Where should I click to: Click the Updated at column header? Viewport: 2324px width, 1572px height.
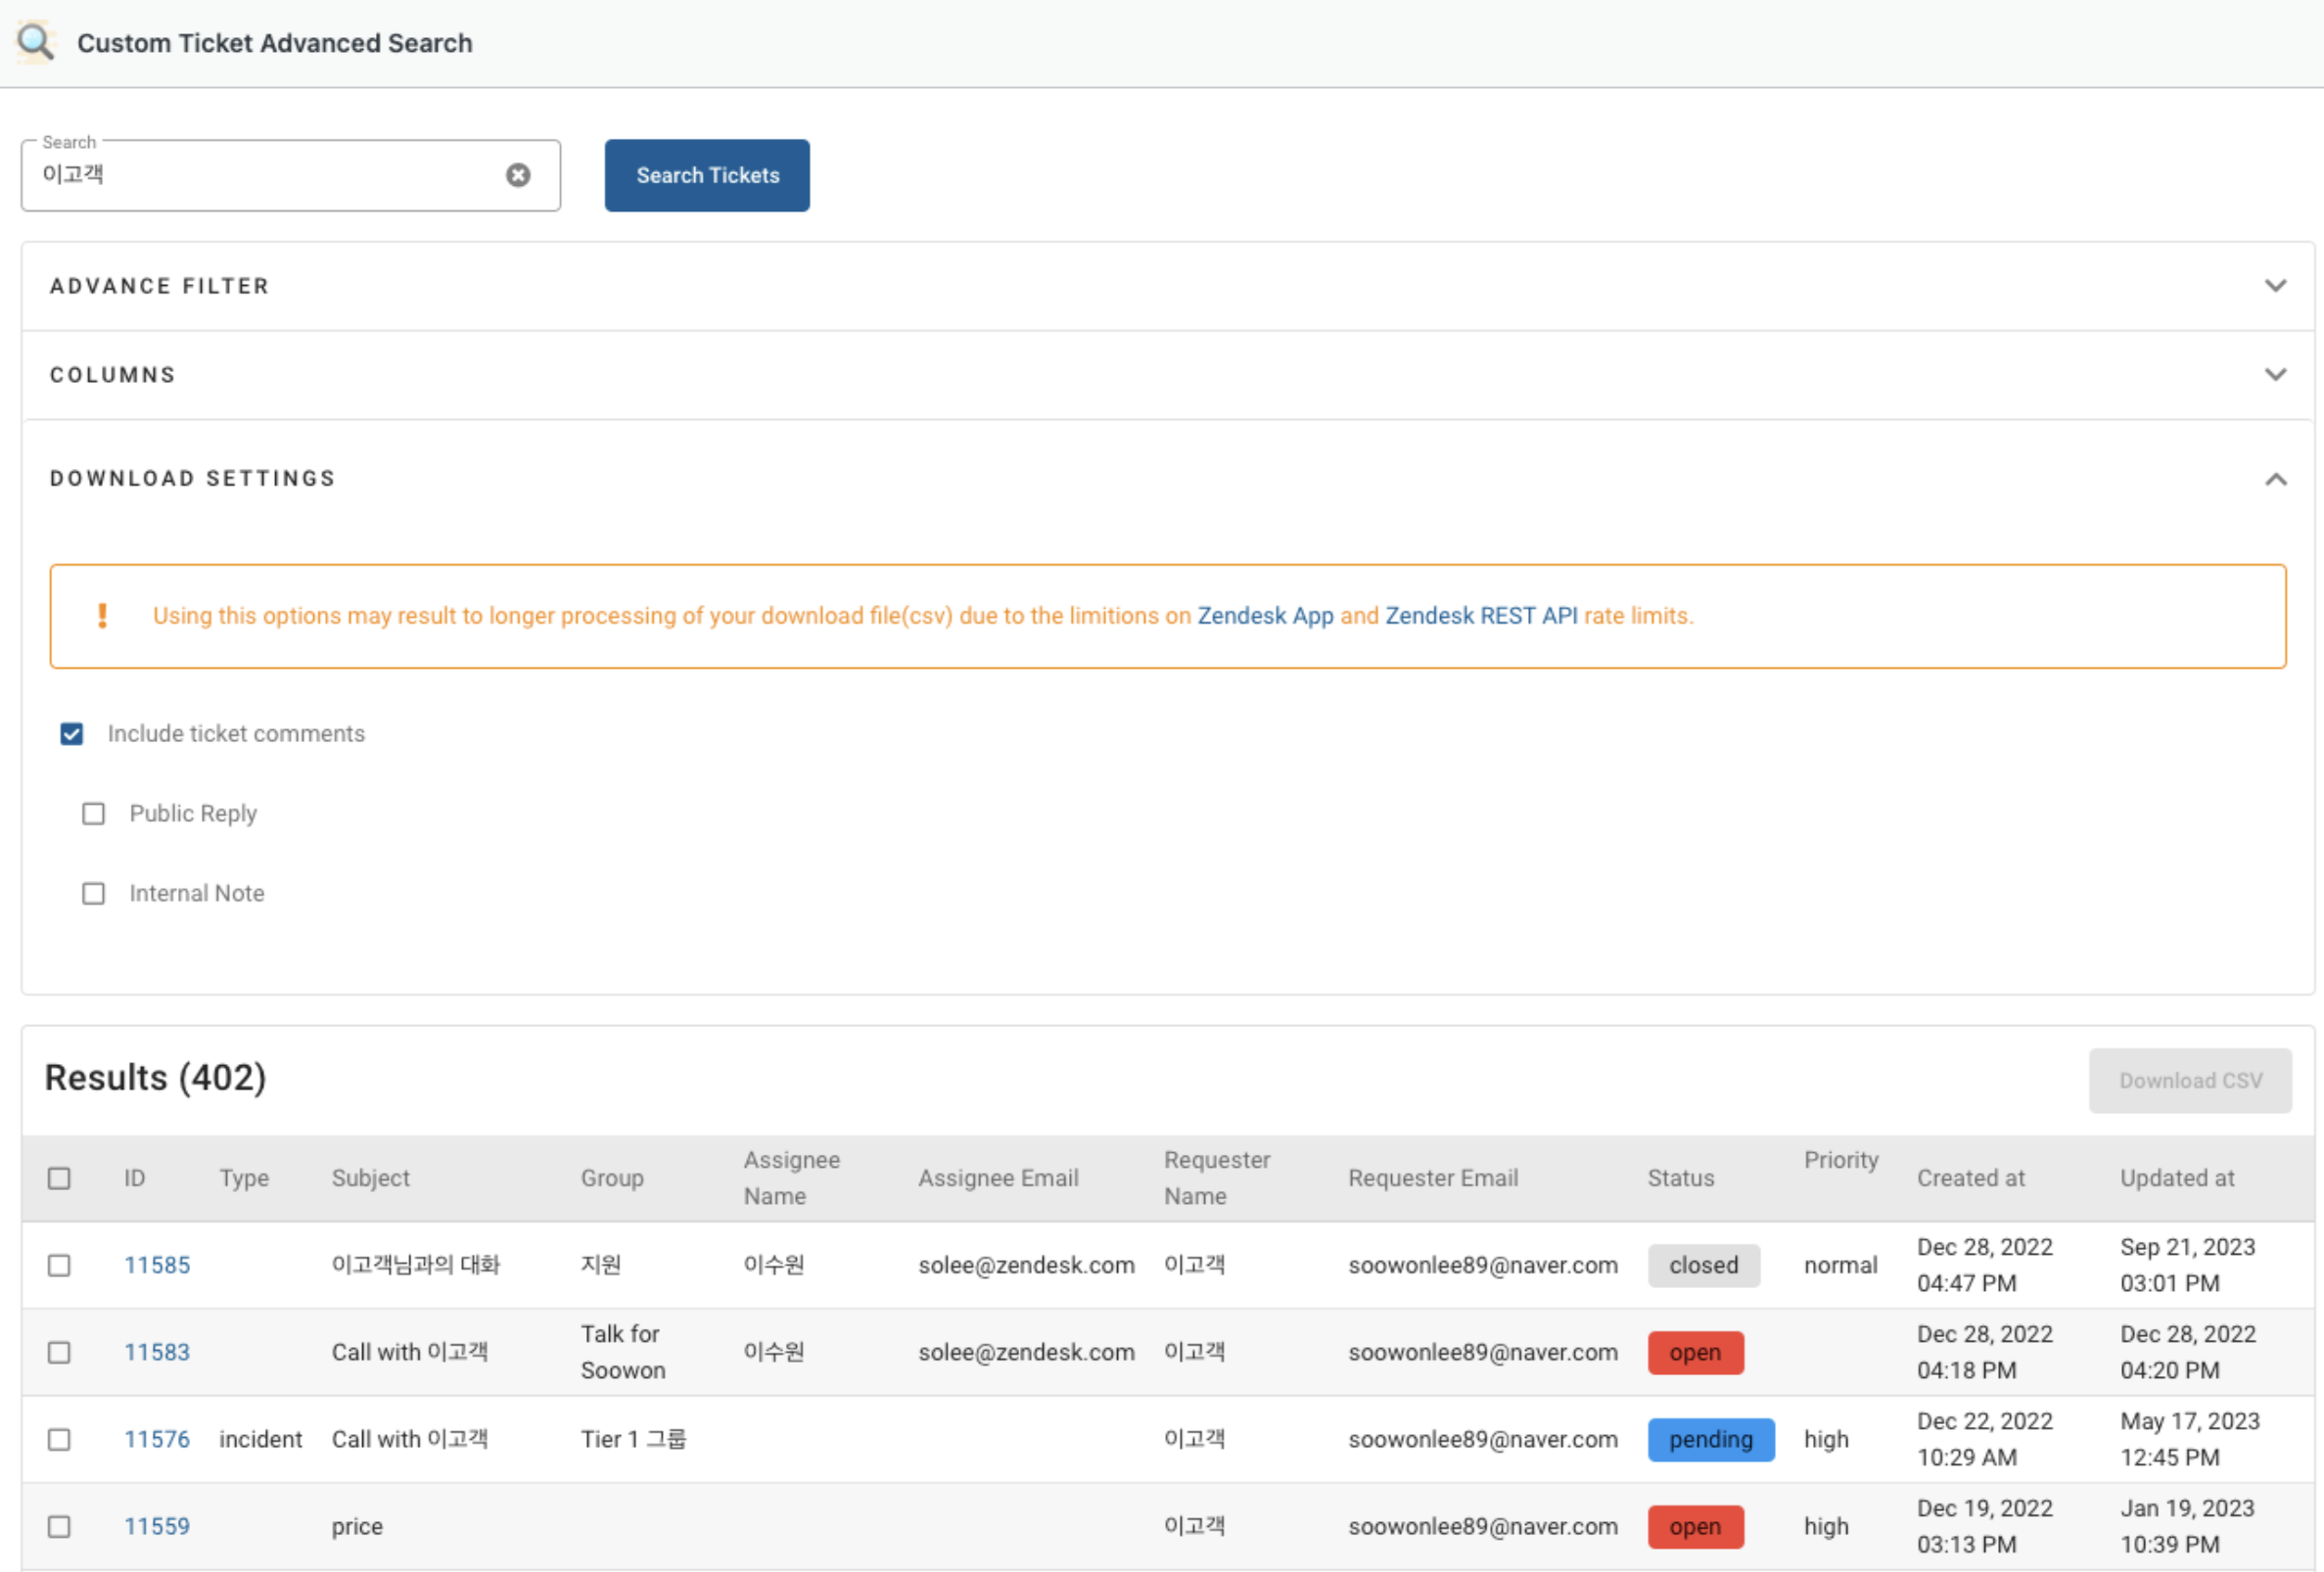(x=2176, y=1178)
